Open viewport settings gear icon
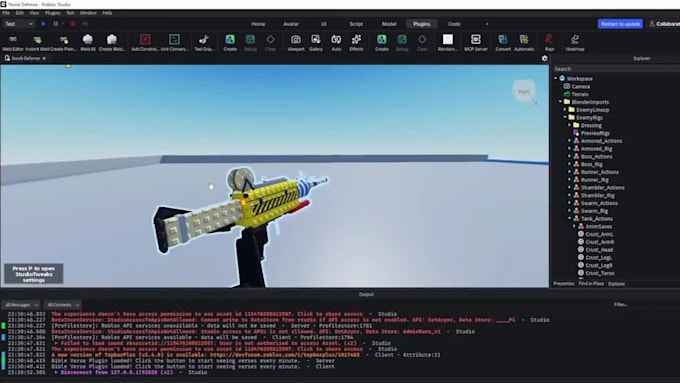The height and width of the screenshot is (383, 680). (x=545, y=58)
